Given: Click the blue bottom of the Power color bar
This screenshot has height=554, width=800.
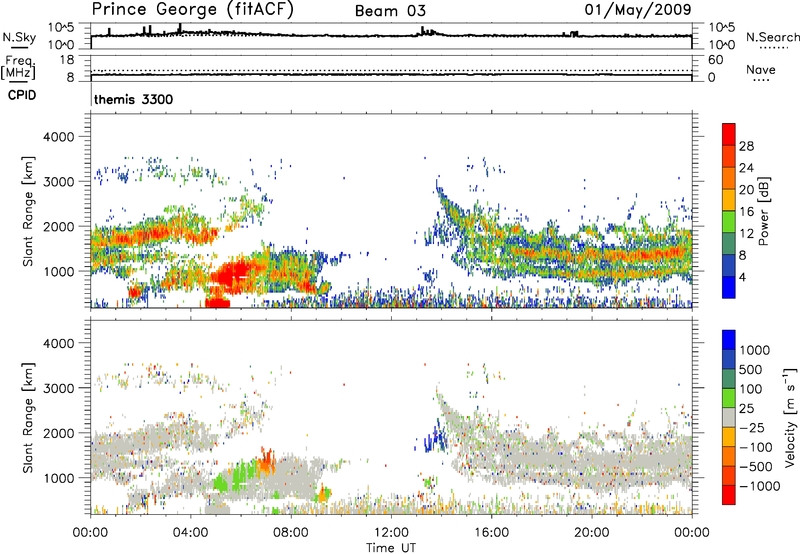Looking at the screenshot, I should pyautogui.click(x=729, y=288).
